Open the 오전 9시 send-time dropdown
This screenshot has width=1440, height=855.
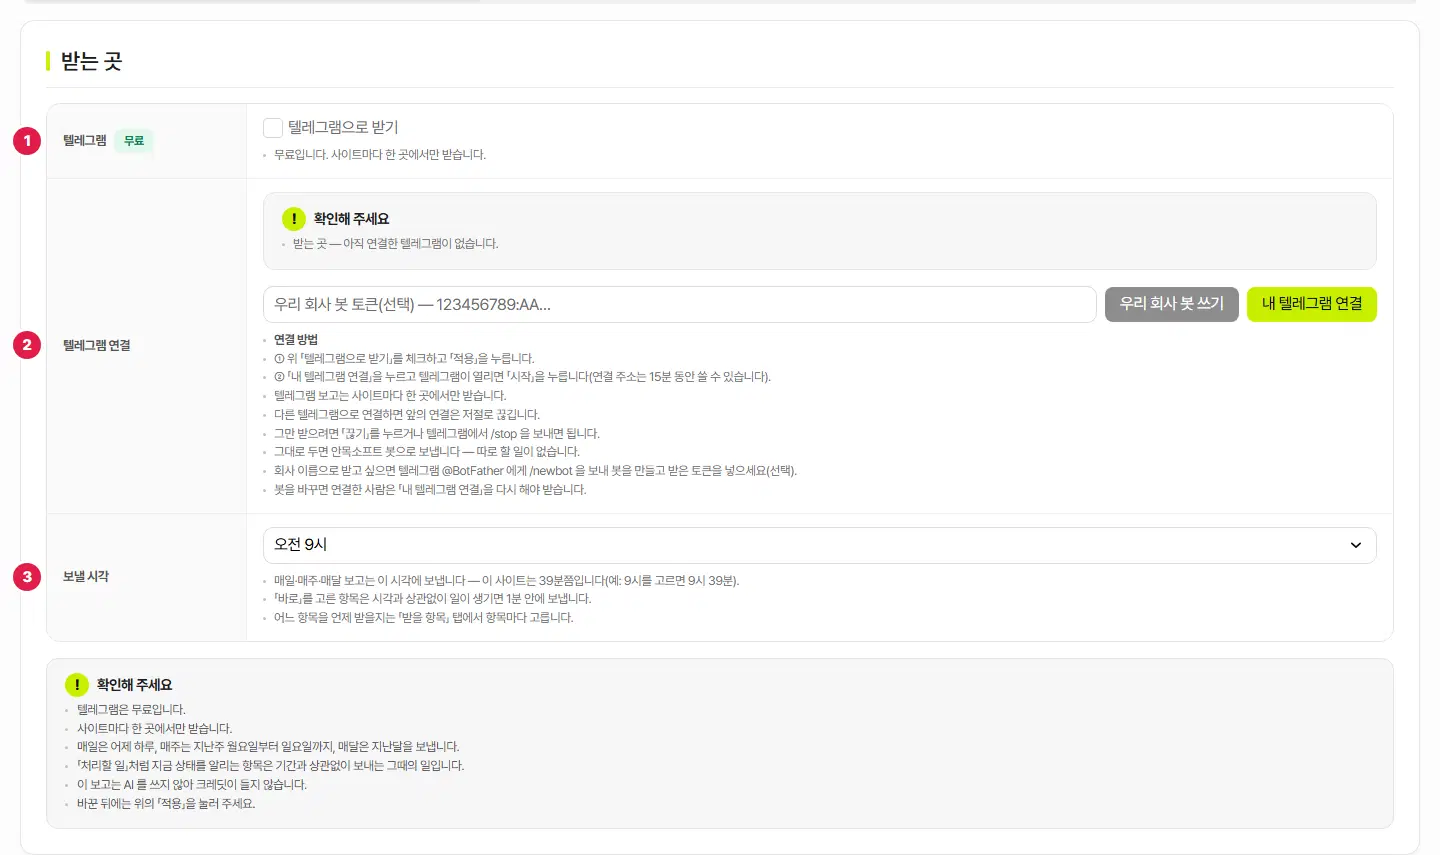point(820,545)
